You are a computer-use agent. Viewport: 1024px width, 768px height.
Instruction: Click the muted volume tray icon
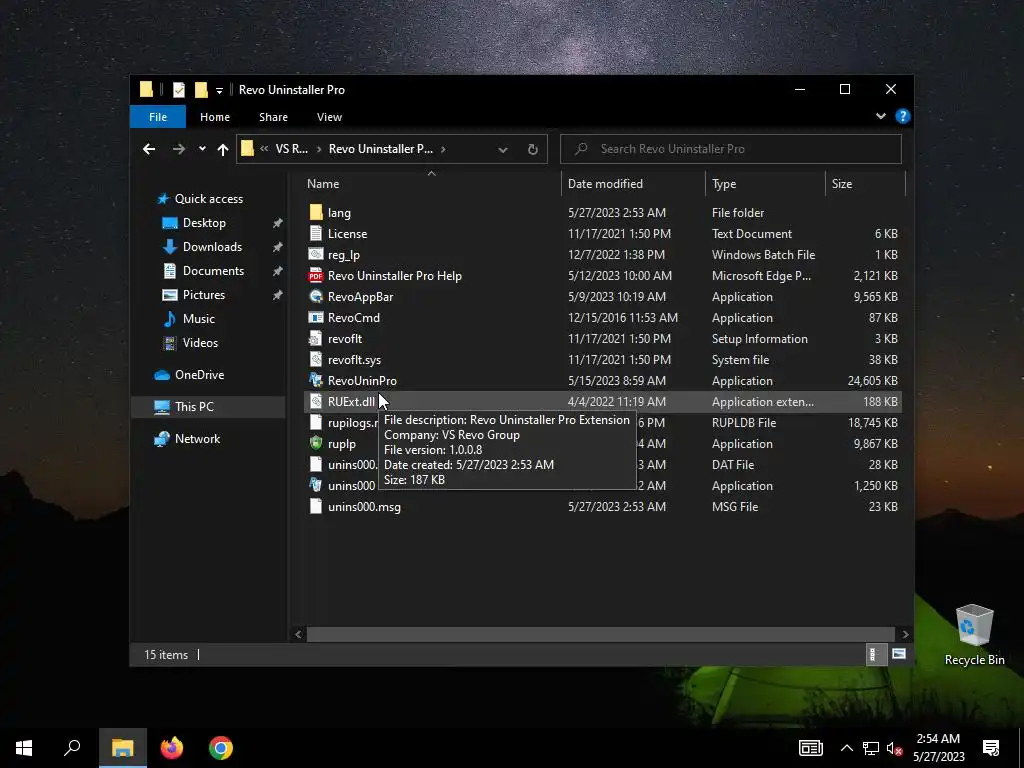click(x=894, y=748)
